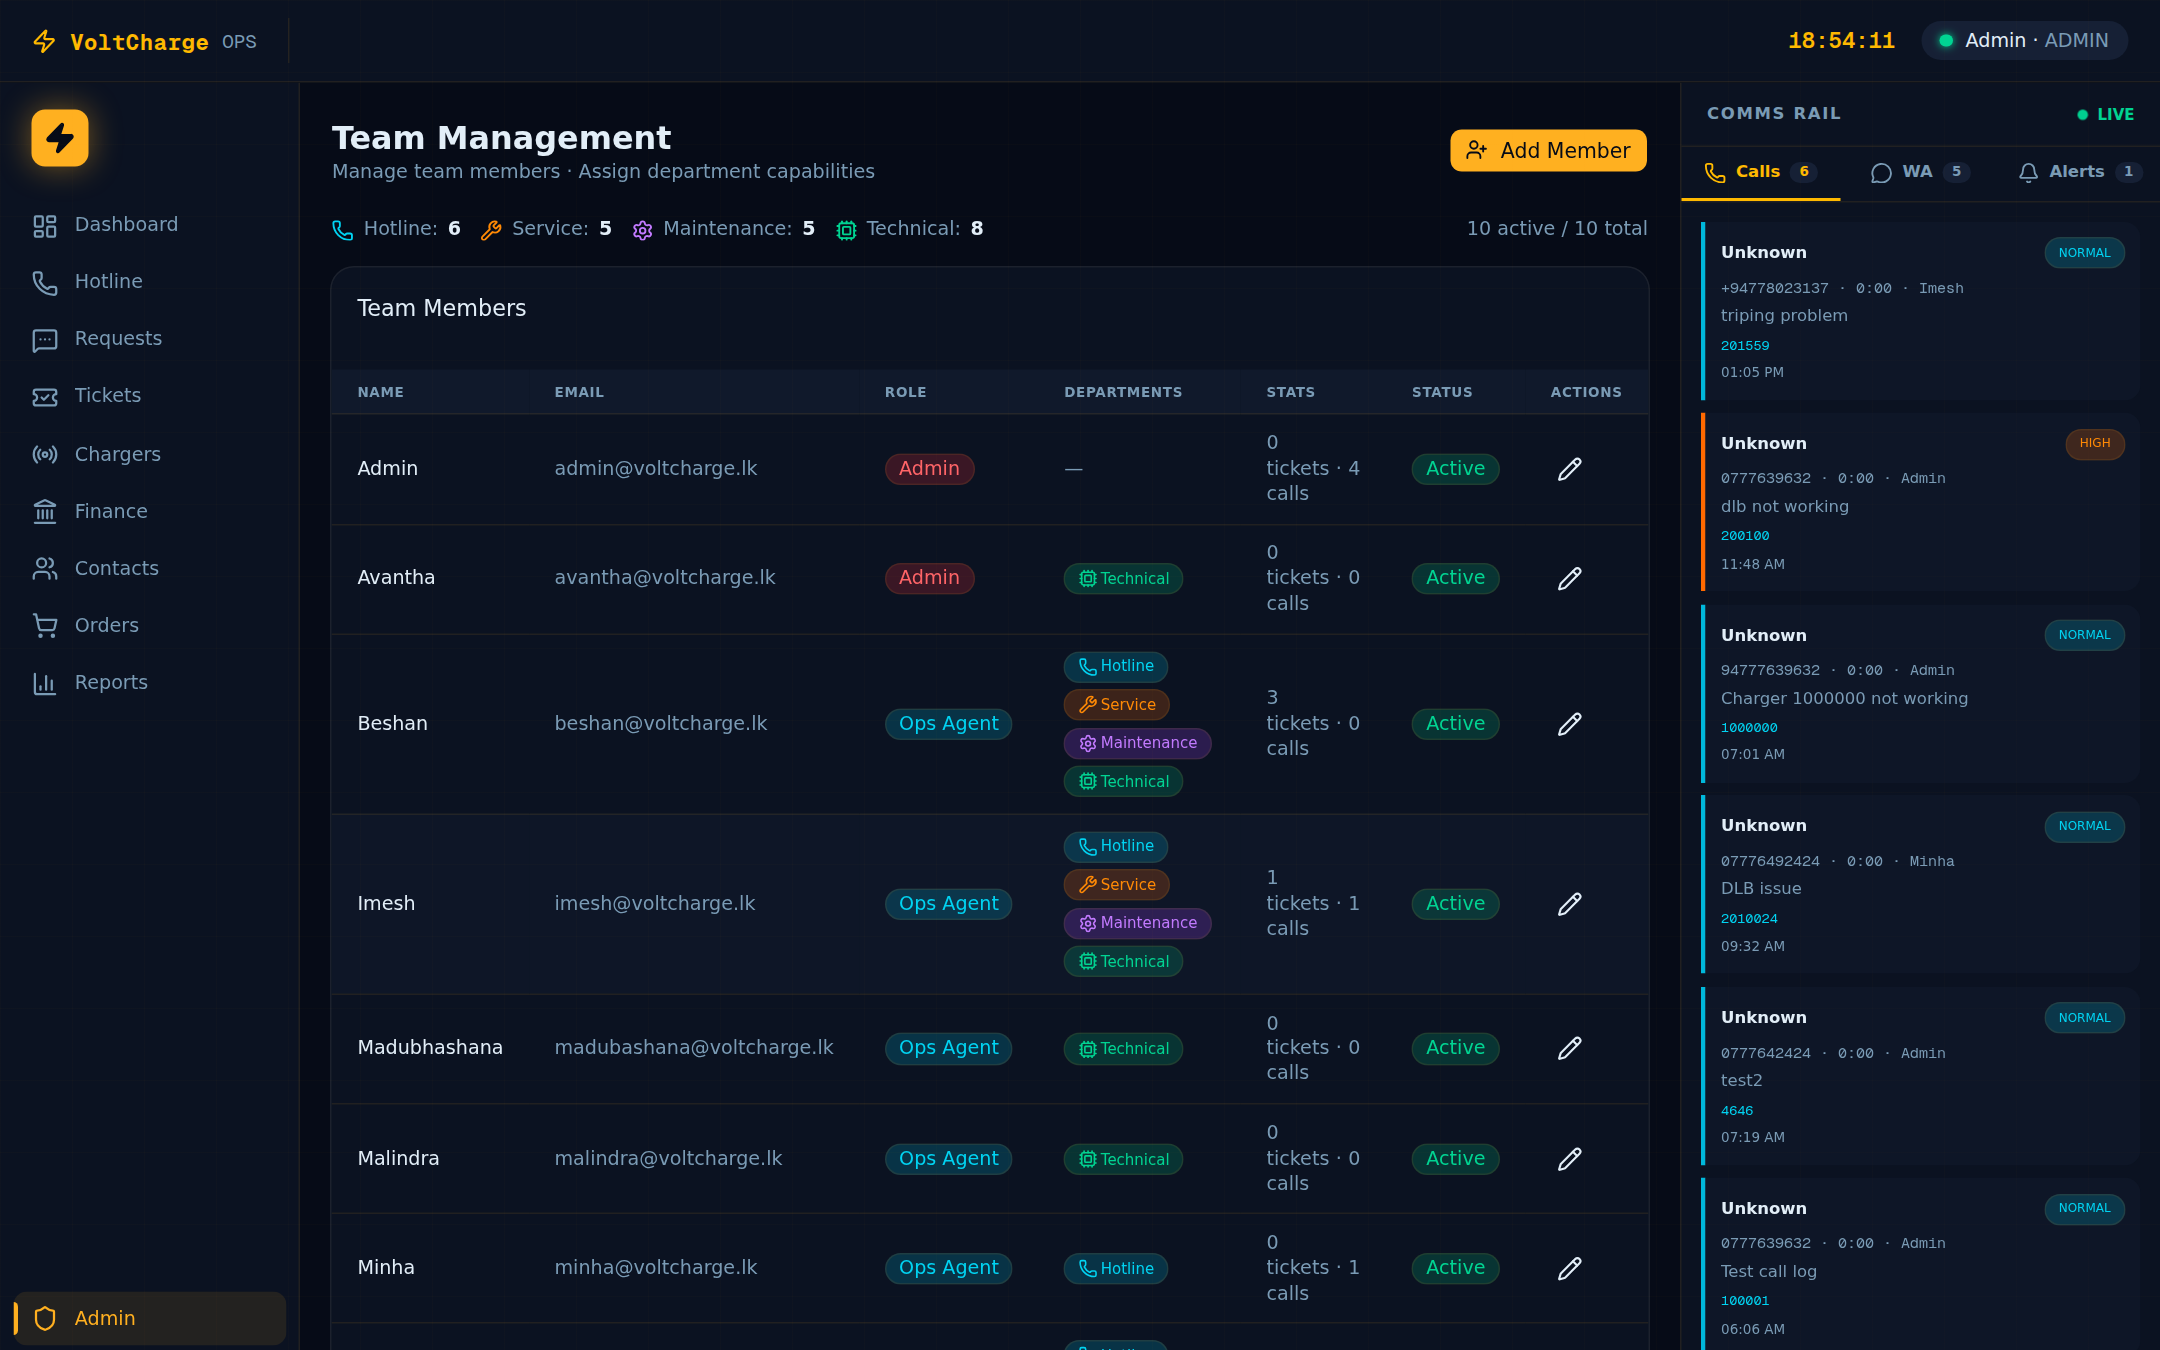Viewport: 2160px width, 1350px height.
Task: Click the edit pencil for Minha
Action: pos(1569,1268)
